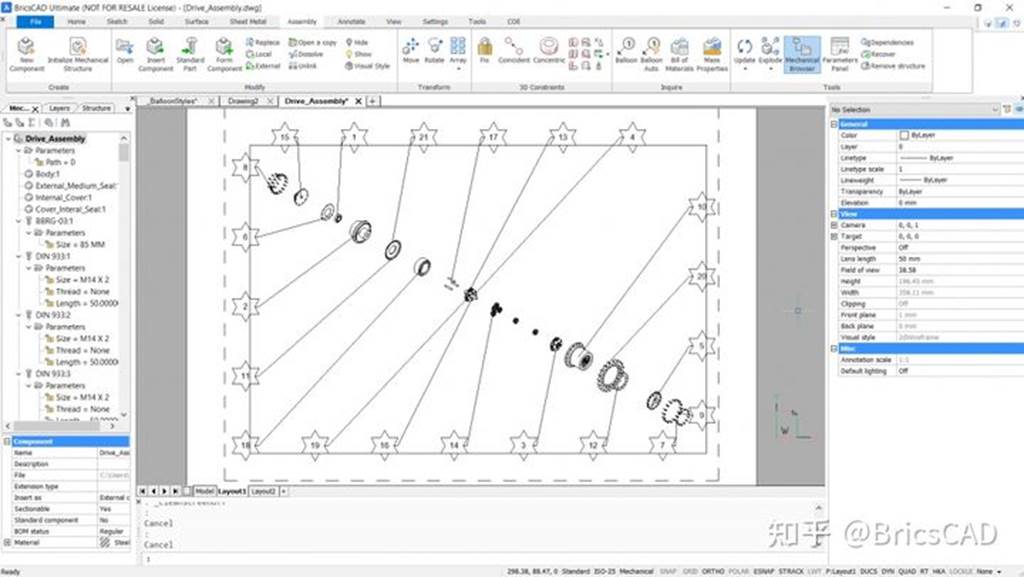Click the New Component tool

pos(27,54)
